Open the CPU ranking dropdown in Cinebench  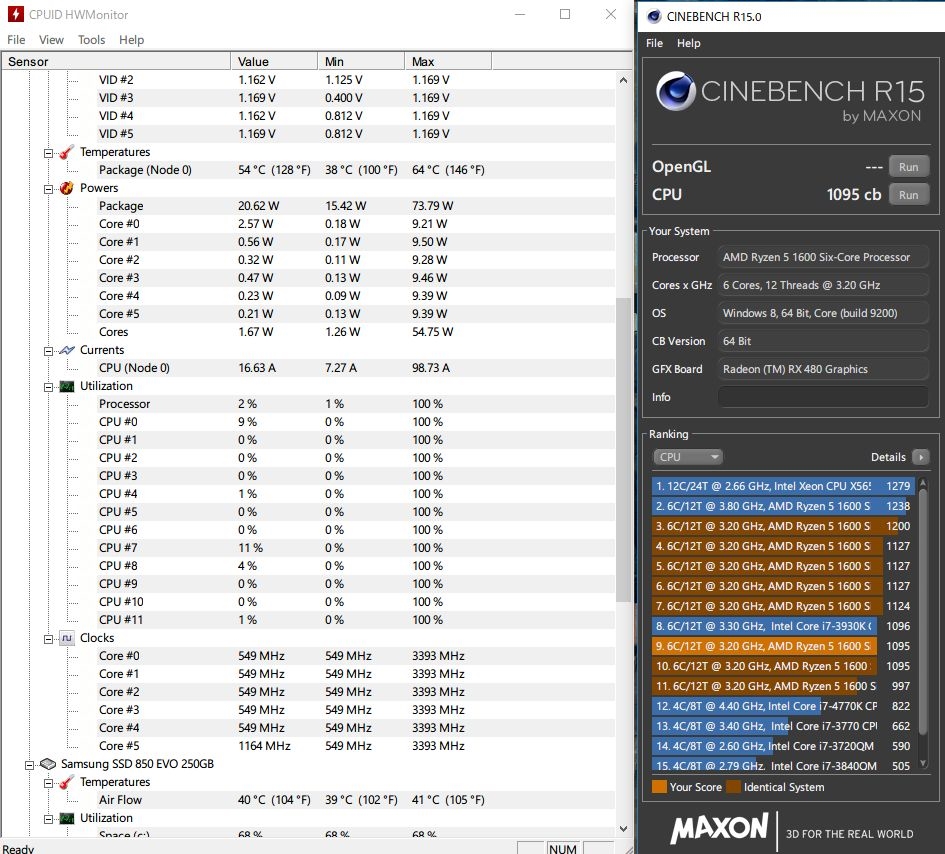click(688, 457)
